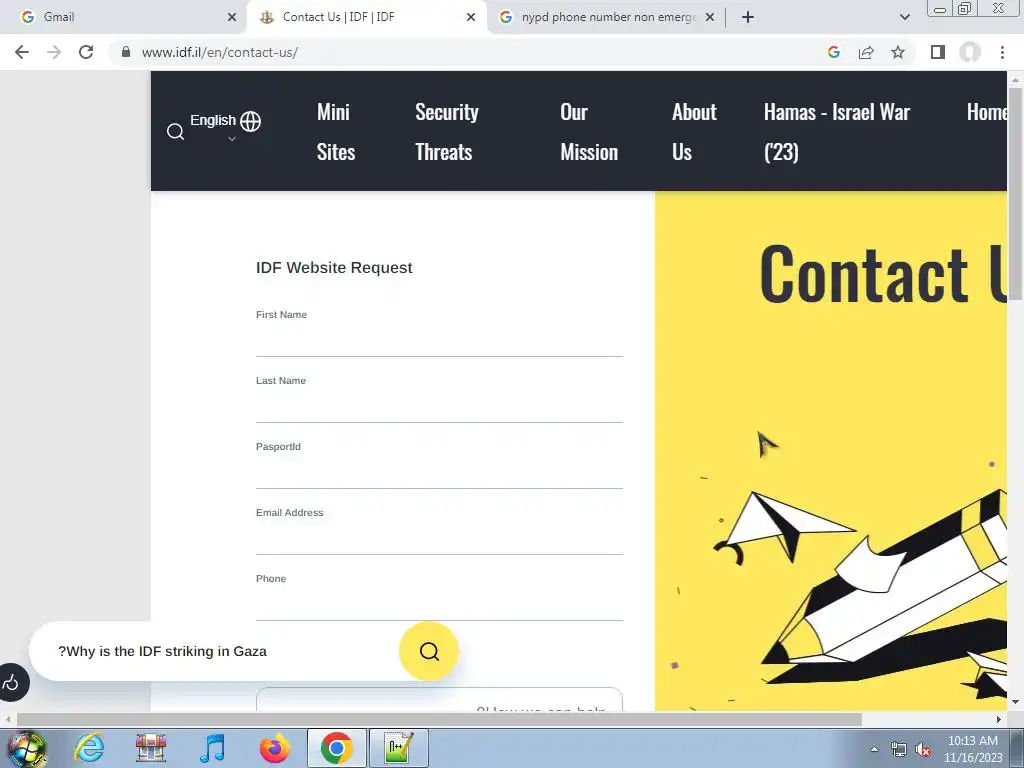The width and height of the screenshot is (1024, 768).
Task: Switch to the Gmail tab
Action: pos(124,17)
